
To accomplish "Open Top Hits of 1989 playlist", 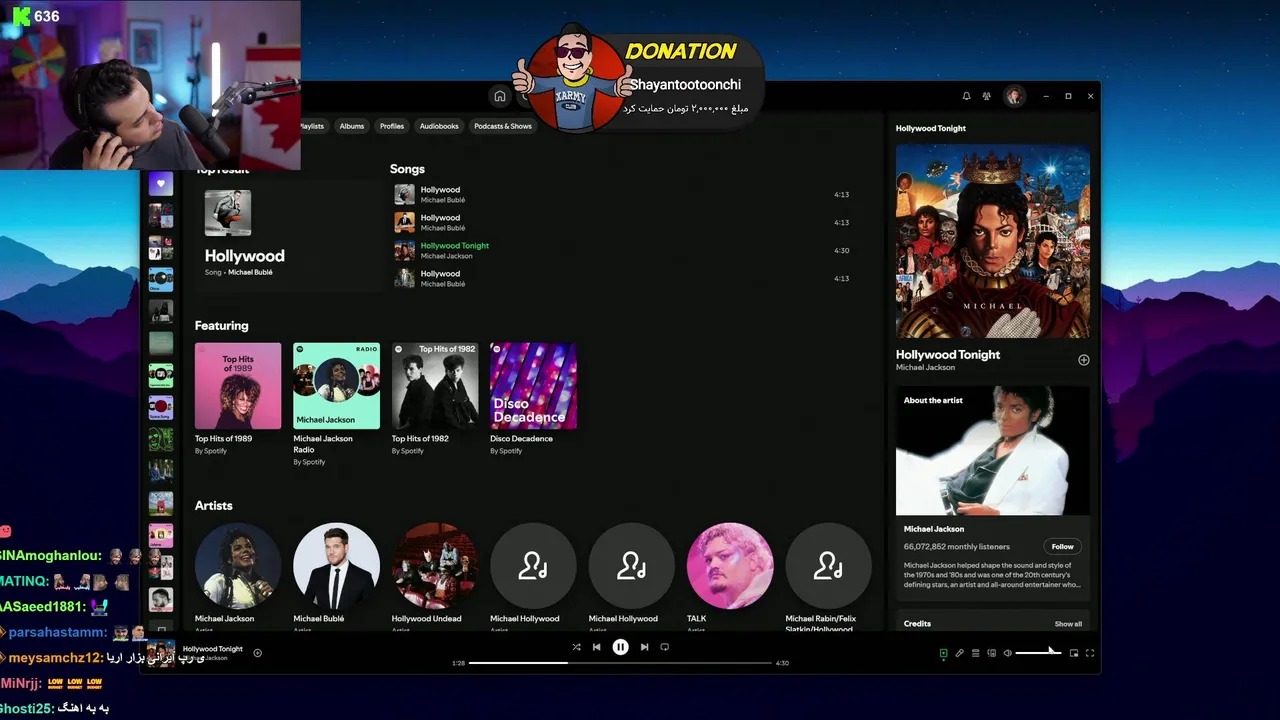I will [238, 399].
